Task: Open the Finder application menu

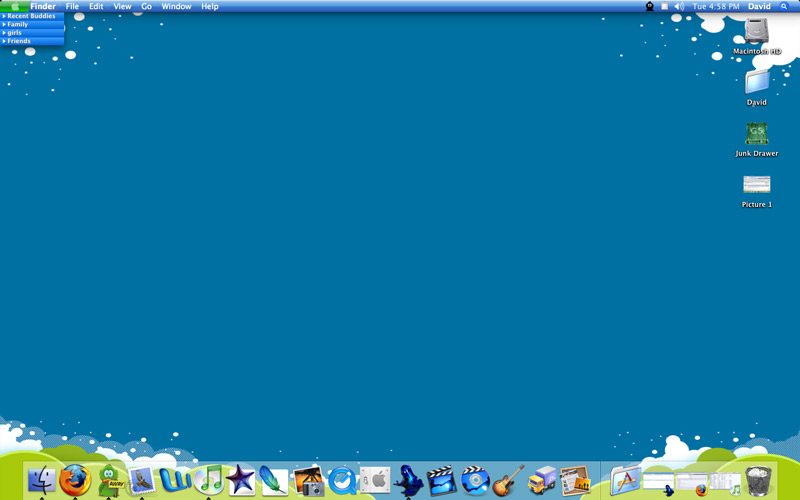Action: pos(43,6)
